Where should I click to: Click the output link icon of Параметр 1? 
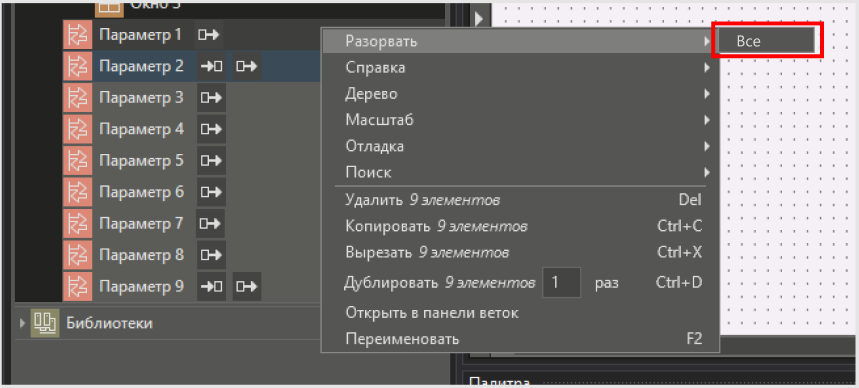pyautogui.click(x=209, y=35)
